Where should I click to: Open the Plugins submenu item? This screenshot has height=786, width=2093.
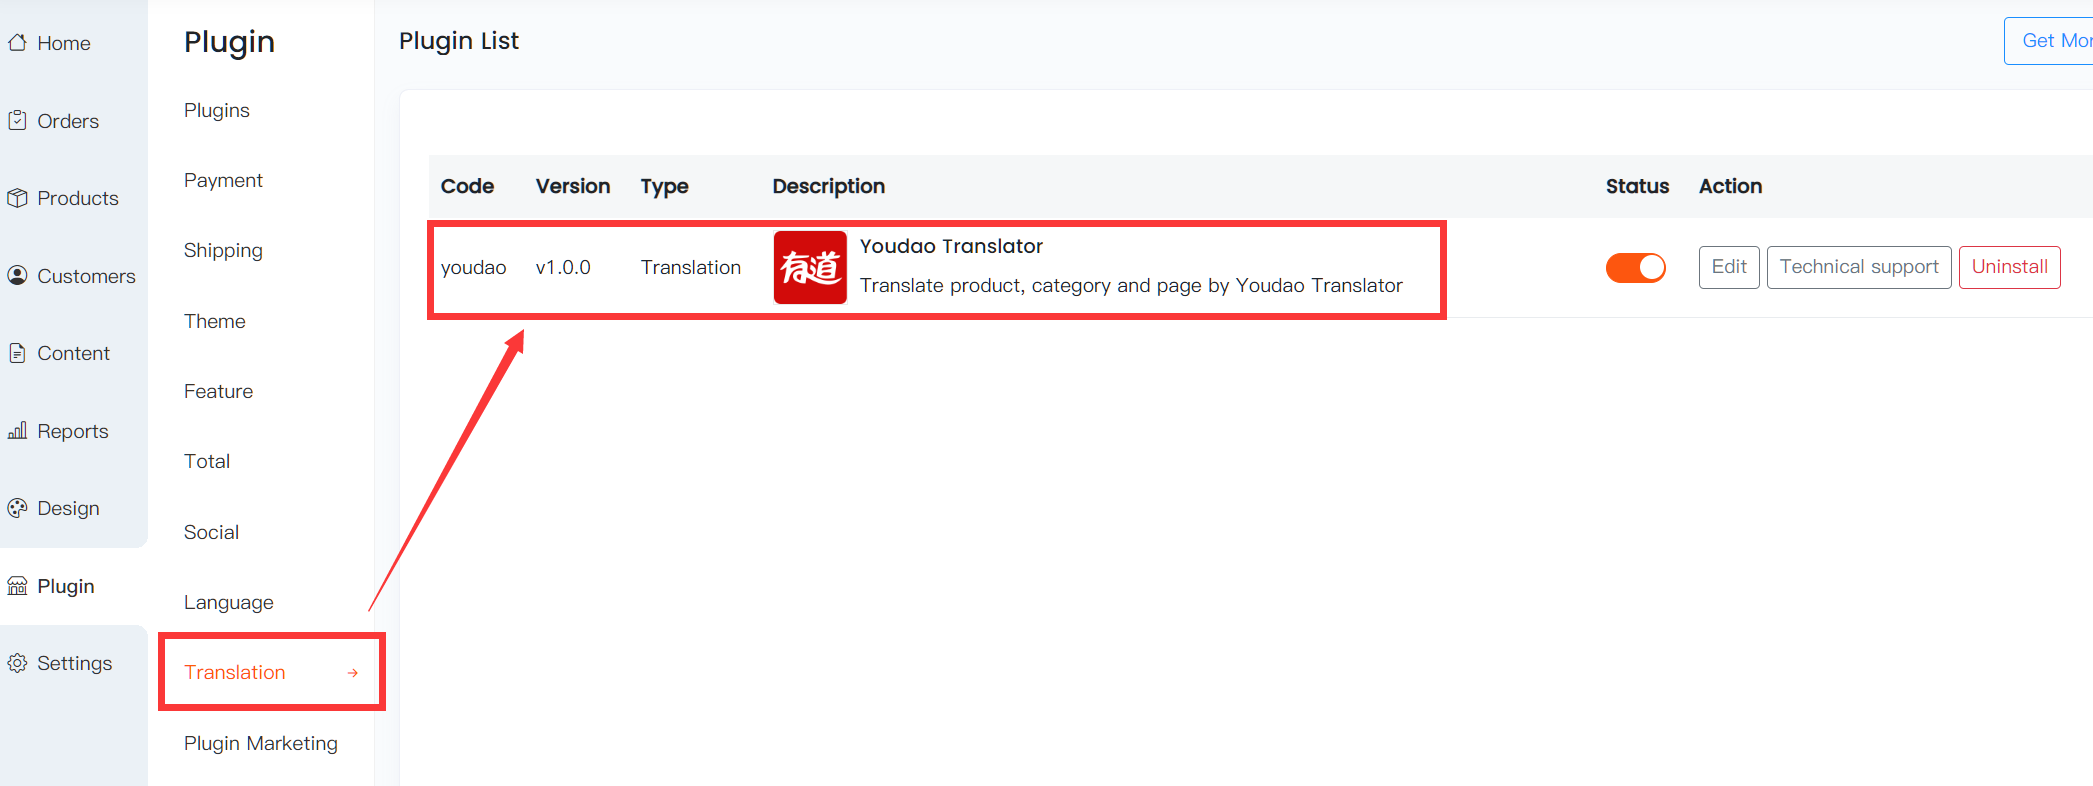217,110
